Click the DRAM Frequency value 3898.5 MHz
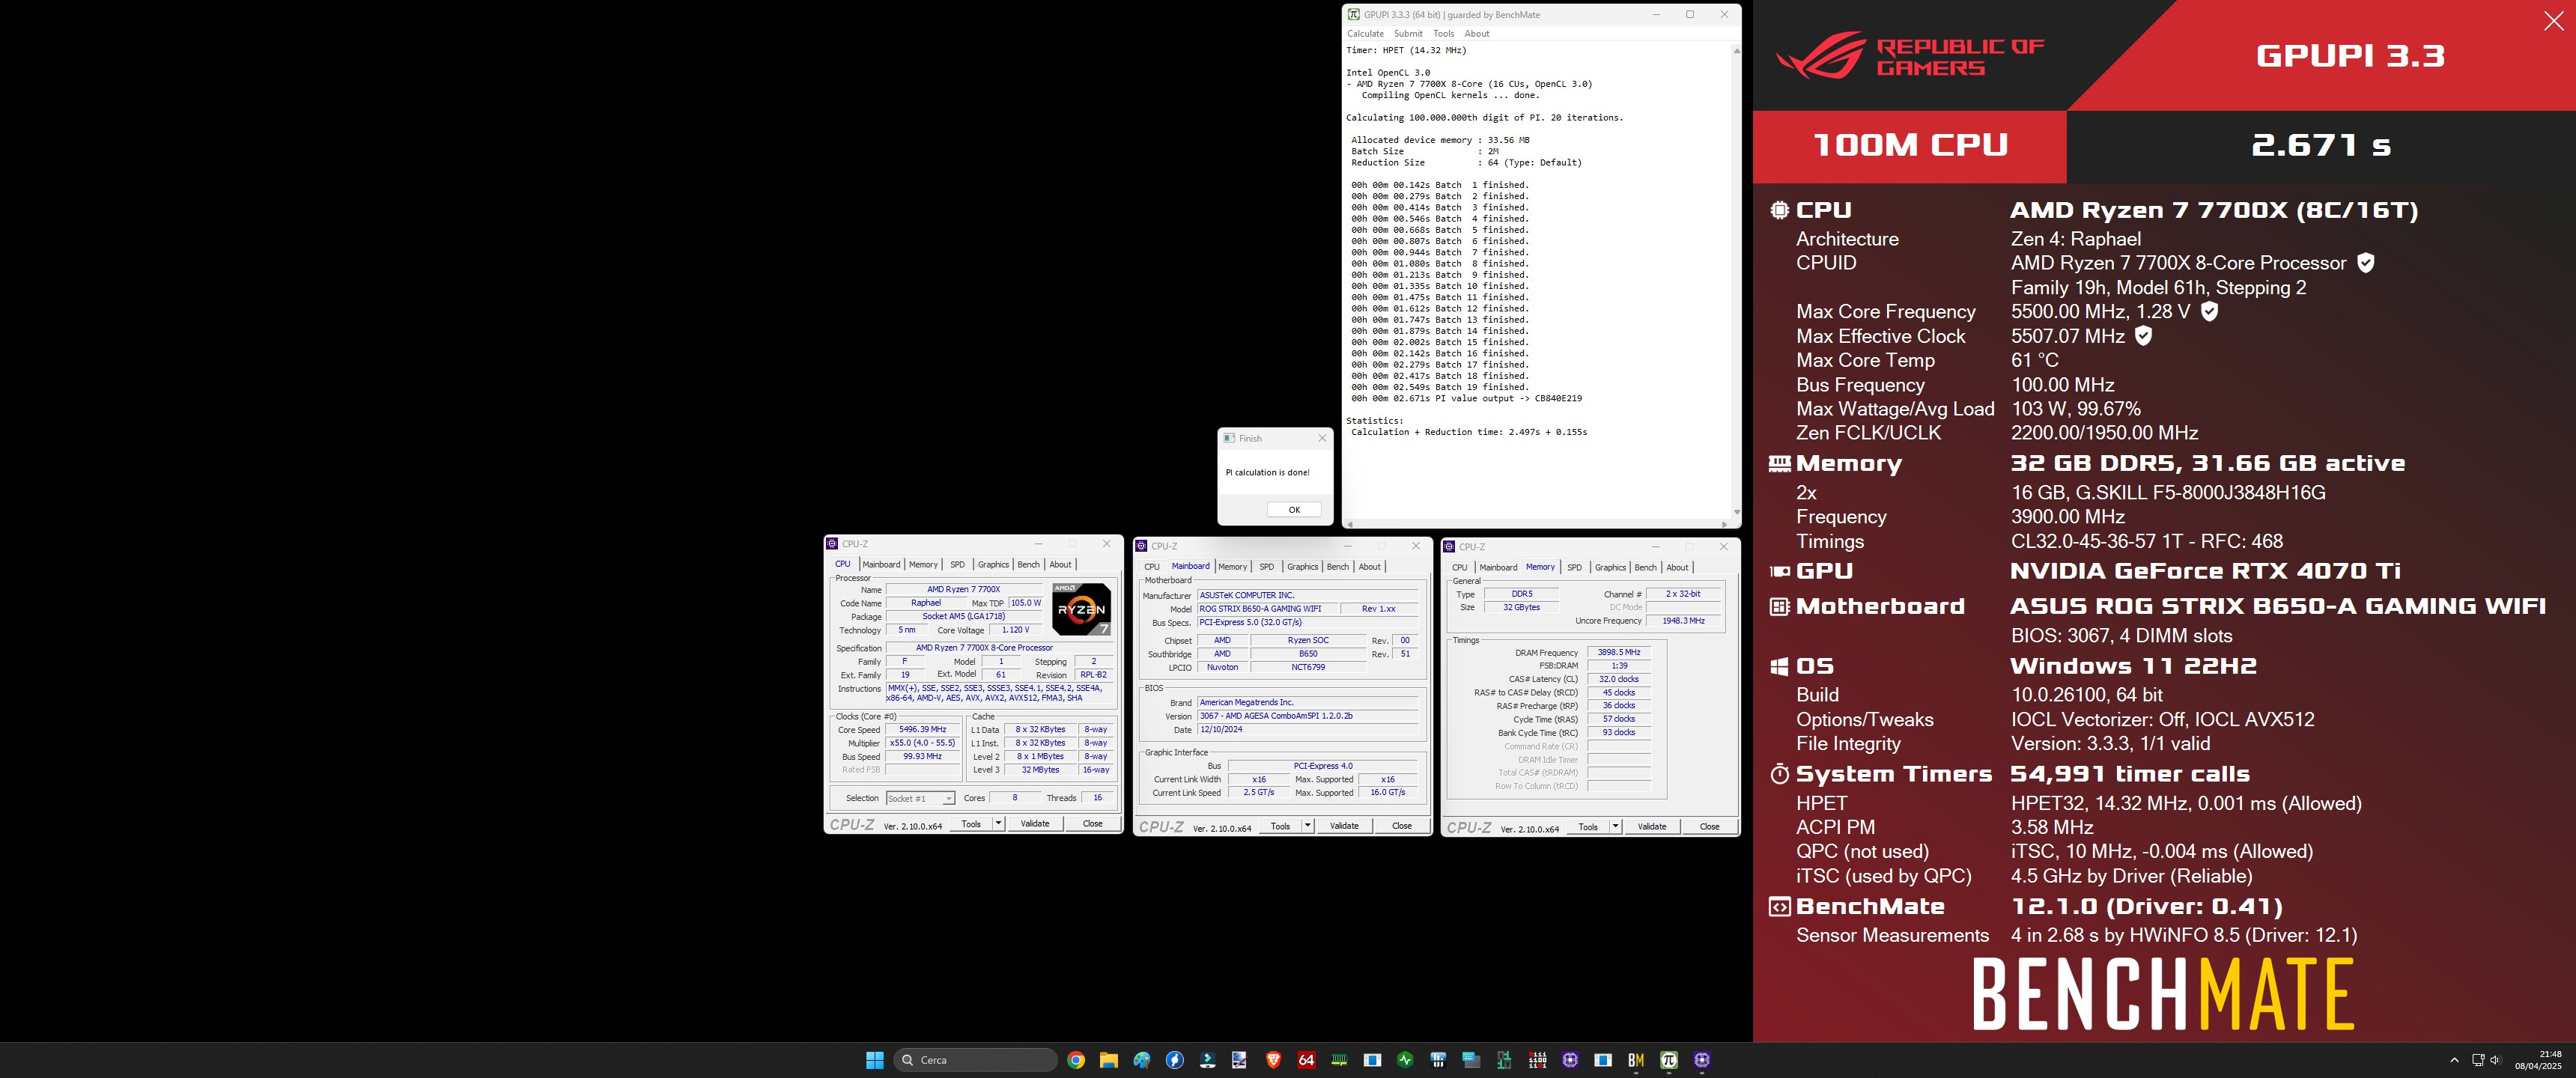This screenshot has width=2576, height=1078. [x=1619, y=652]
